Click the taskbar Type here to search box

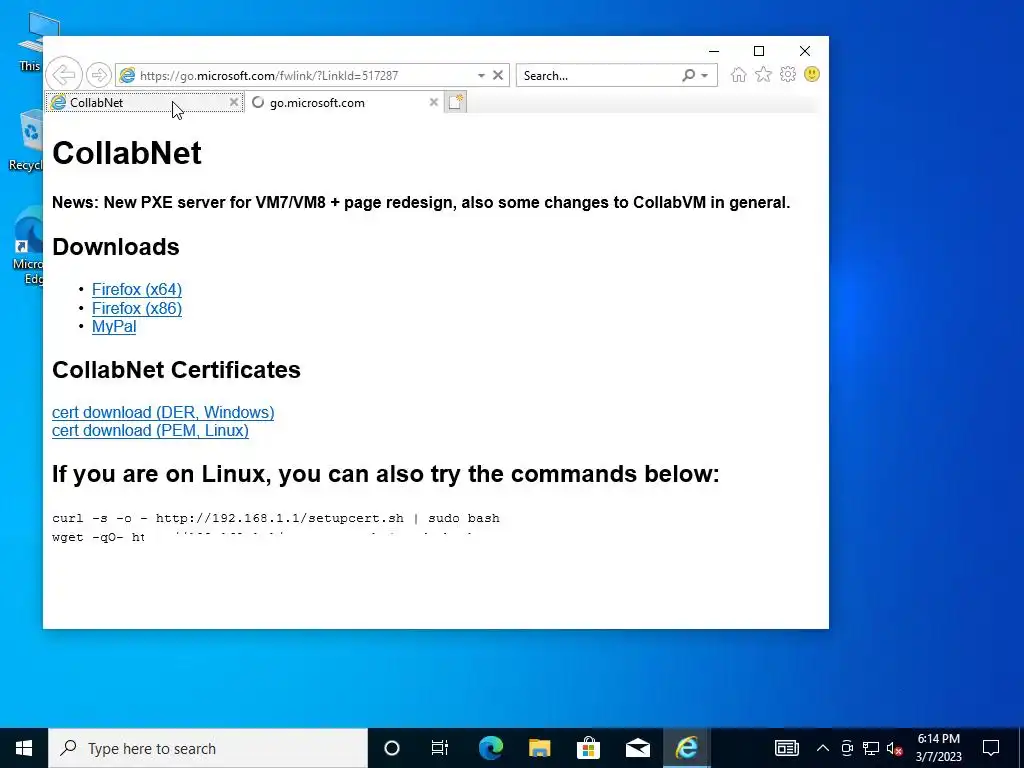208,748
